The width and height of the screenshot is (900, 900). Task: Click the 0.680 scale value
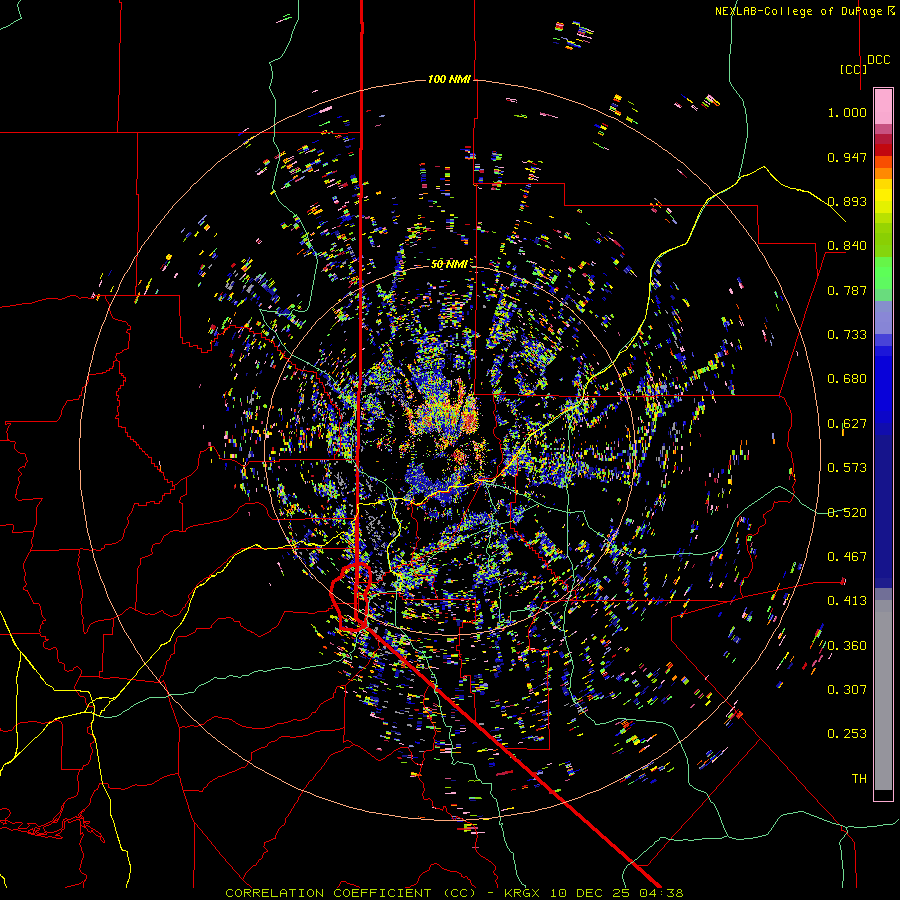pyautogui.click(x=847, y=379)
